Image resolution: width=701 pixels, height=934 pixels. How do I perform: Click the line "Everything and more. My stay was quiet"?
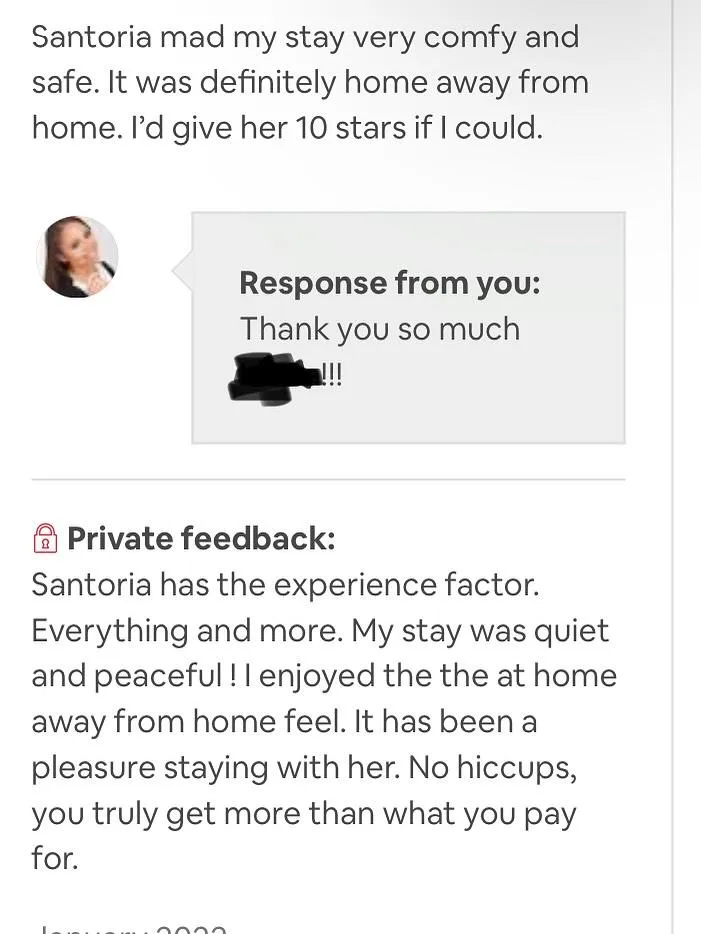pyautogui.click(x=320, y=631)
